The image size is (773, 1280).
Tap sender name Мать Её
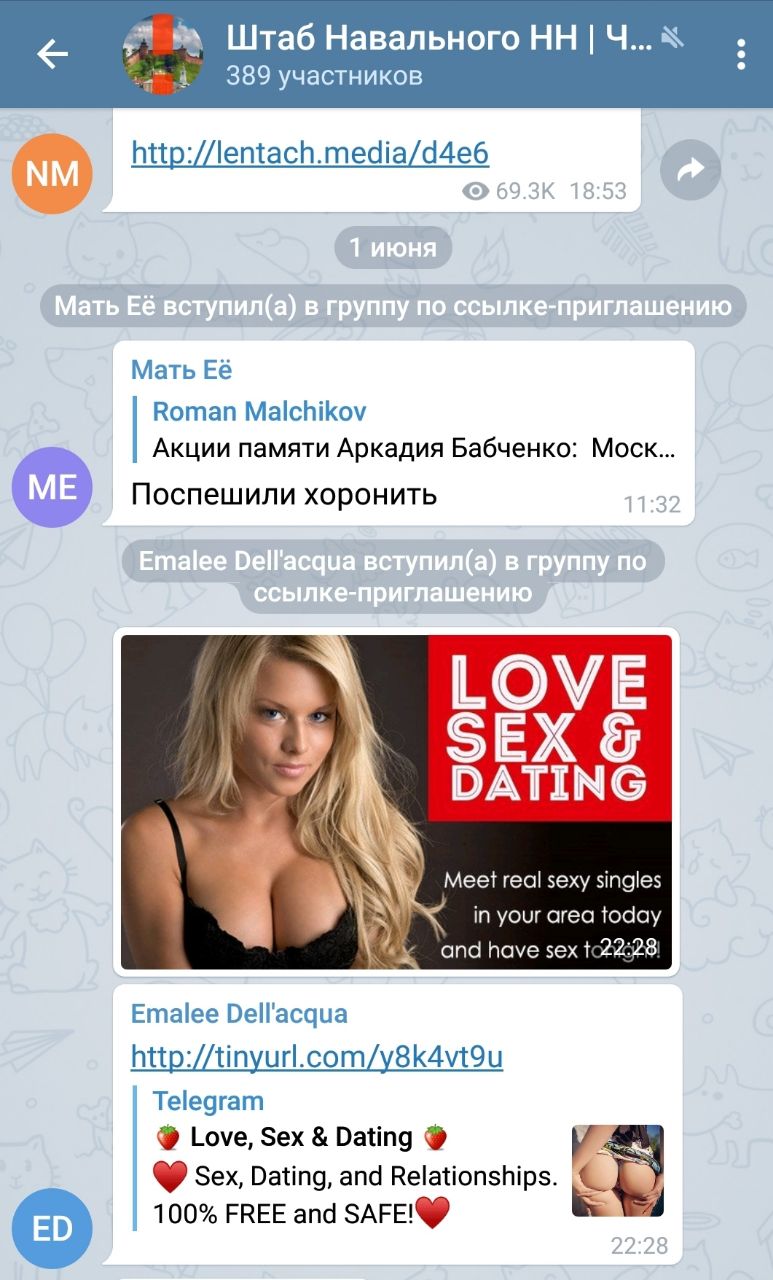coord(181,370)
